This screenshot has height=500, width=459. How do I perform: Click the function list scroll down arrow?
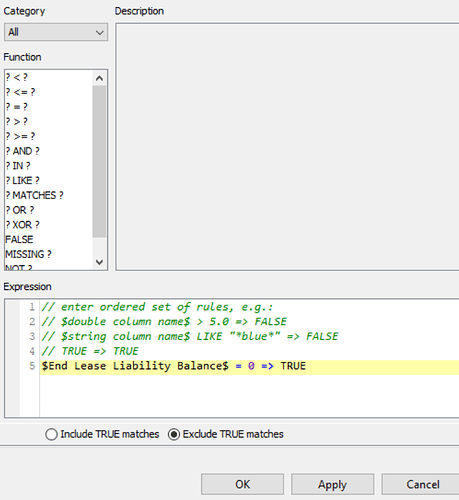tap(99, 262)
